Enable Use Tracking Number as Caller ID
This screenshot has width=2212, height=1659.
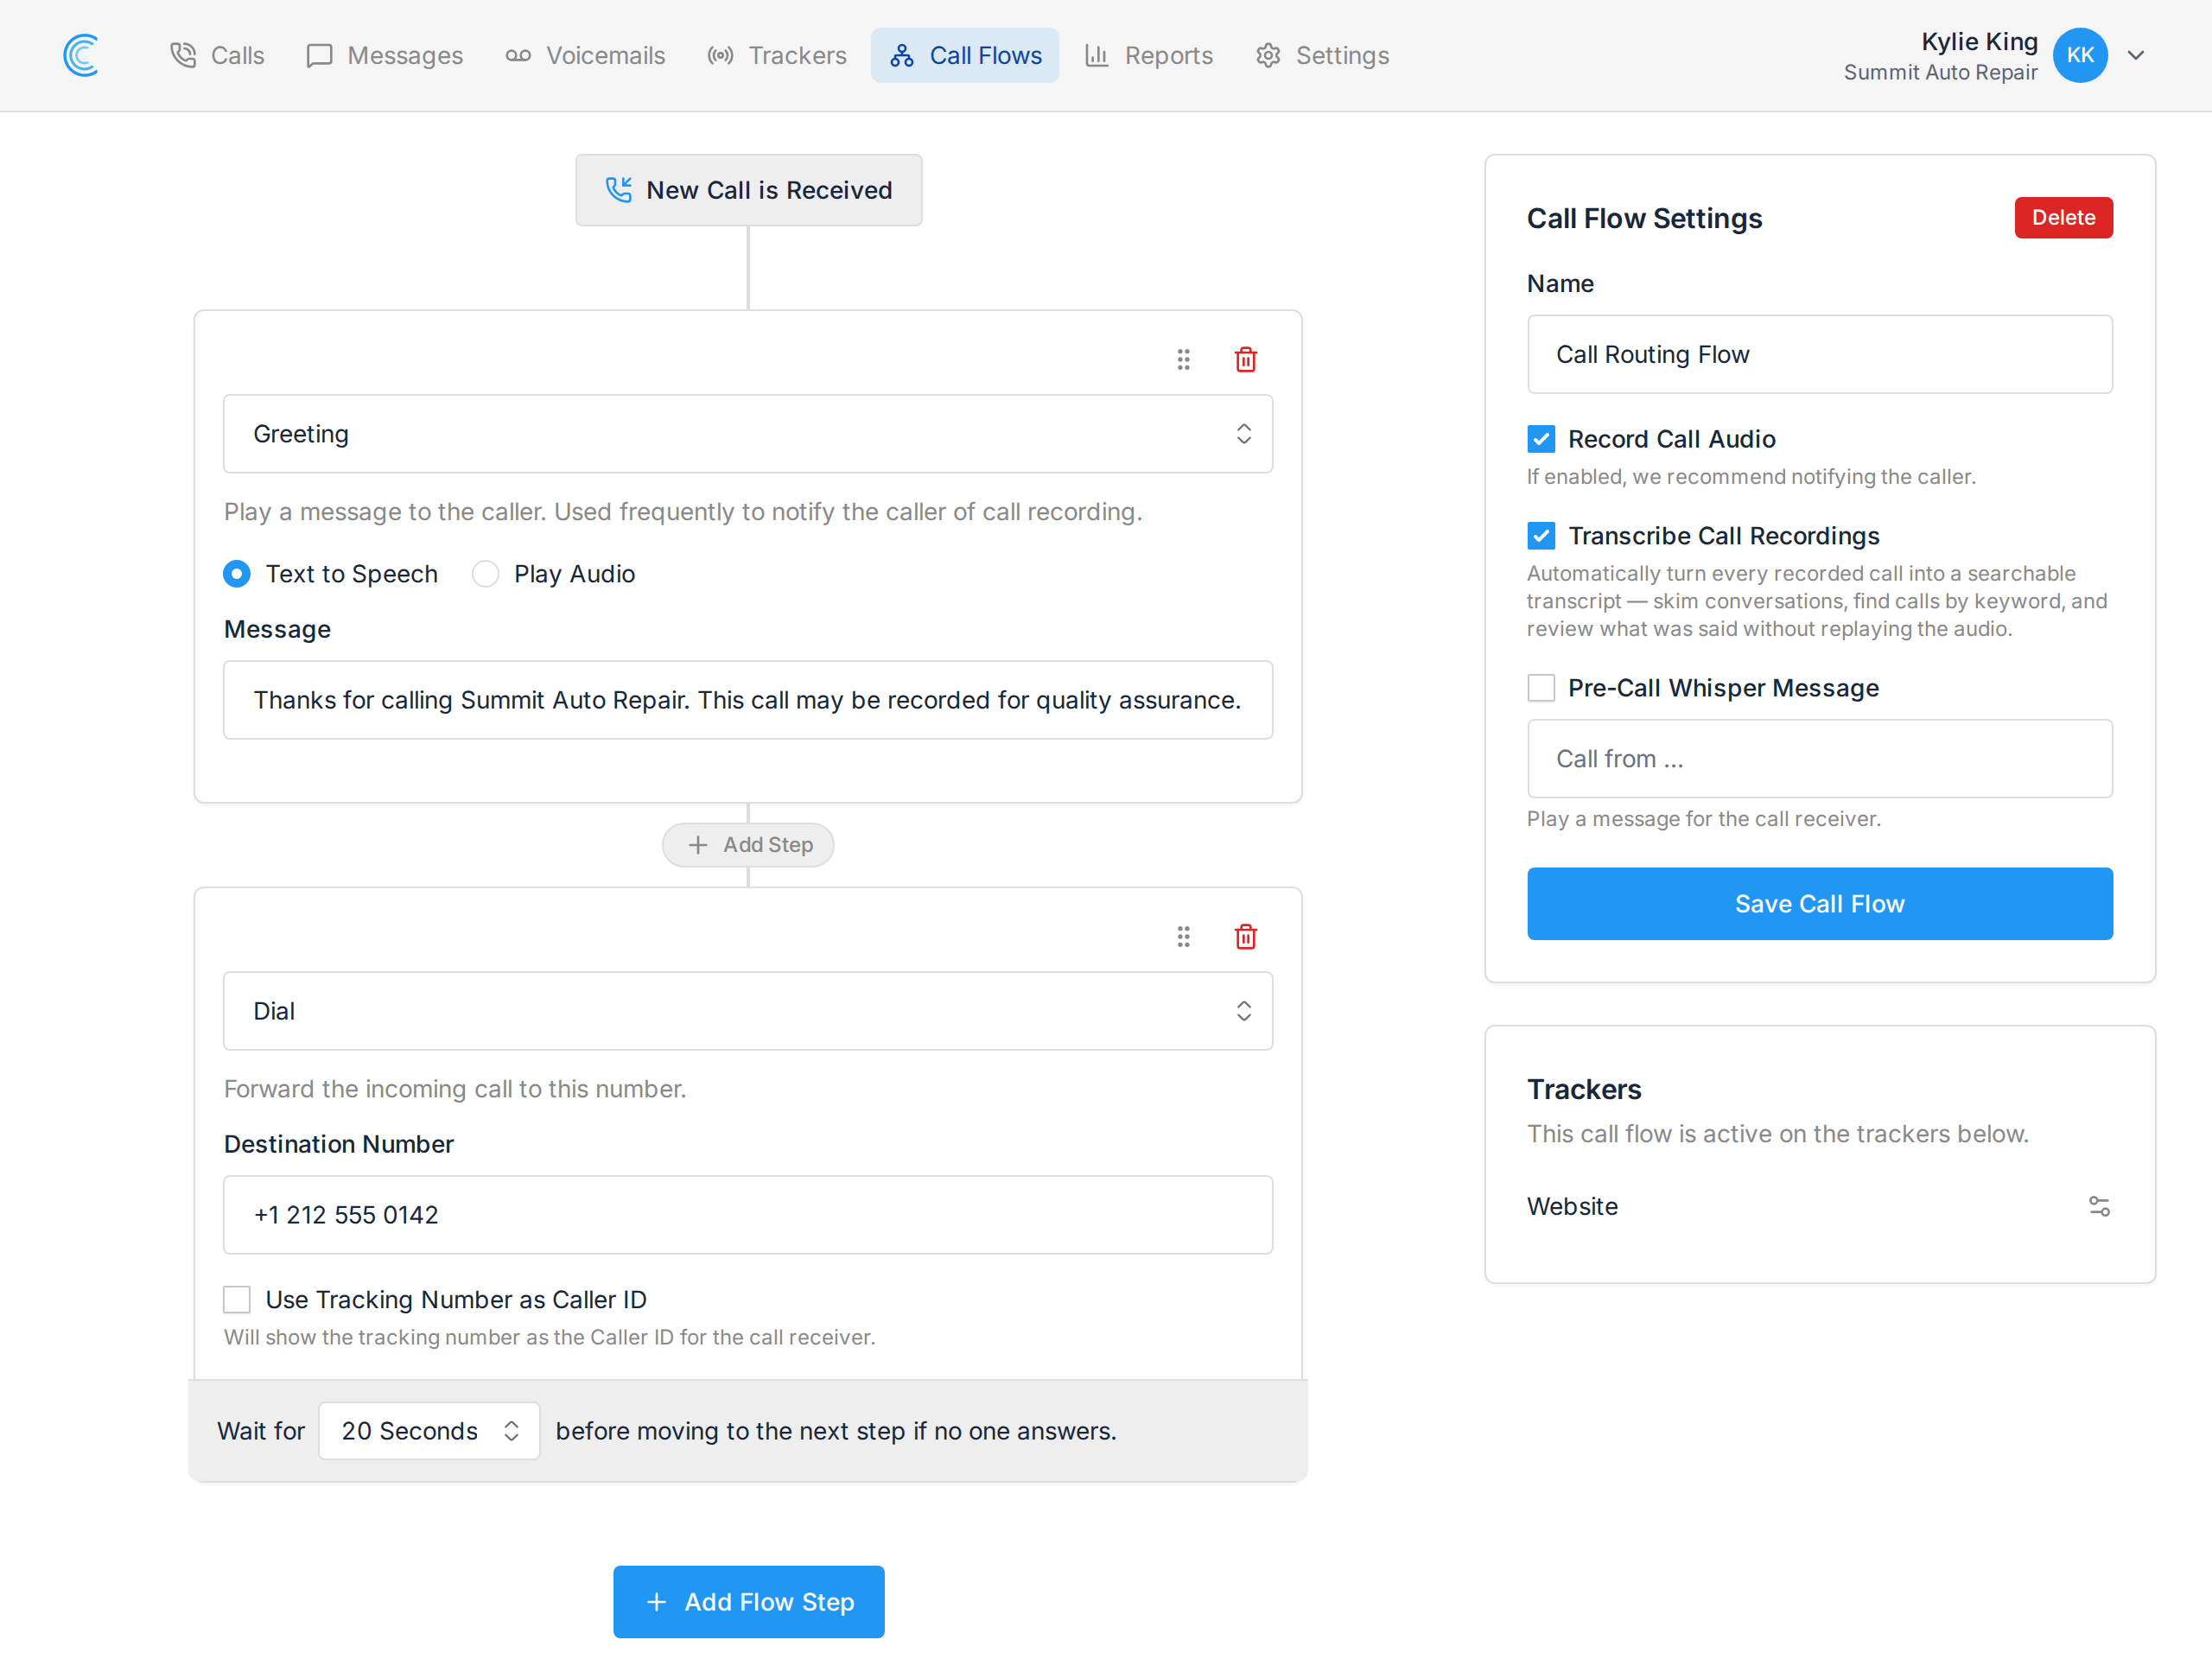[237, 1299]
